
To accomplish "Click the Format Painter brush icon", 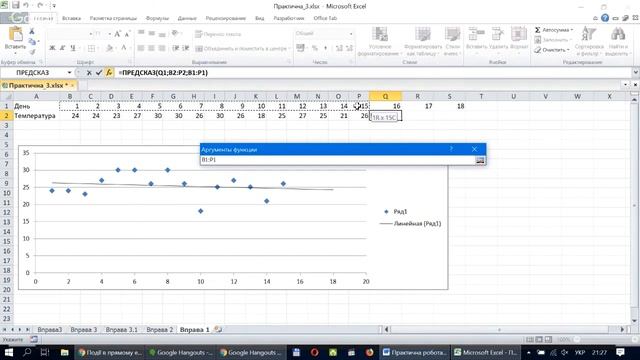I will (x=32, y=51).
